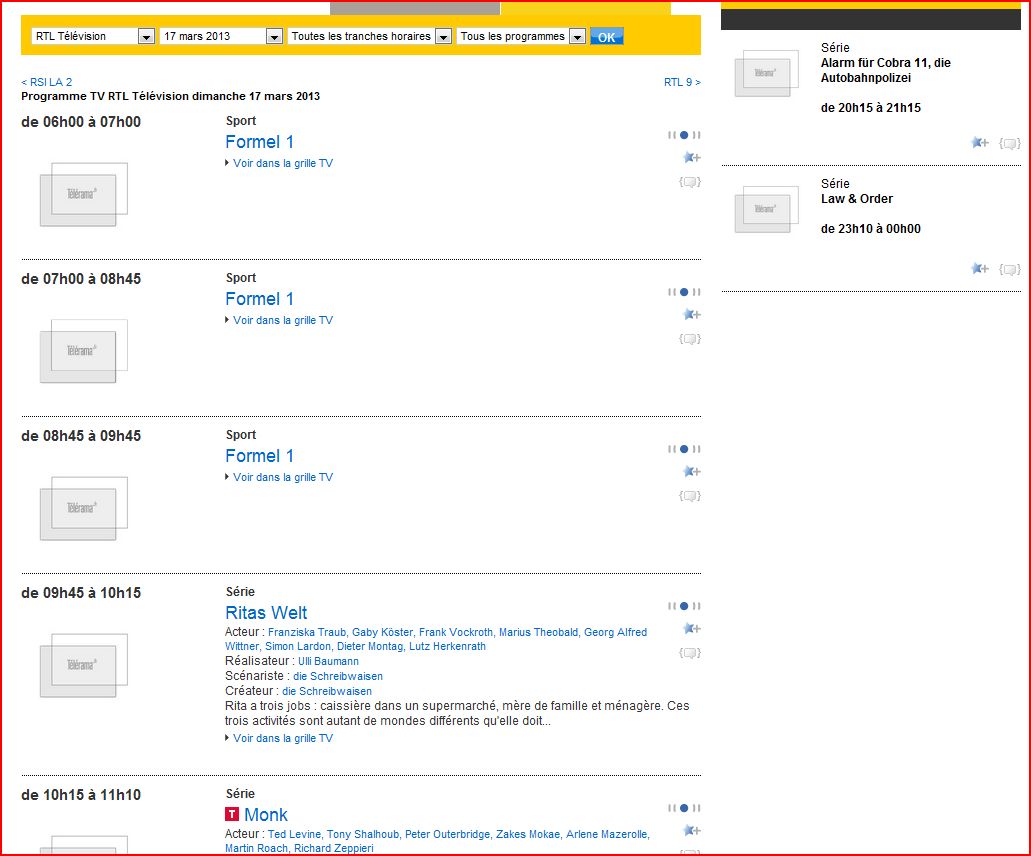
Task: Click the blue rating dot for Ritas Welt
Action: [684, 606]
